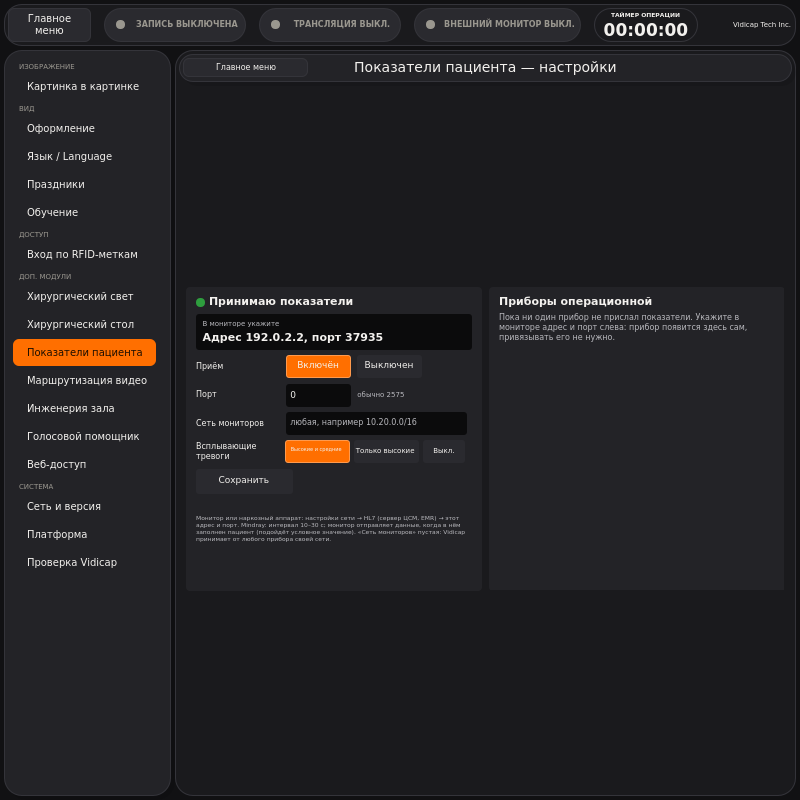Screen dimensions: 800x800
Task: Open Вход по RFID-меткам settings
Action: [x=85, y=254]
